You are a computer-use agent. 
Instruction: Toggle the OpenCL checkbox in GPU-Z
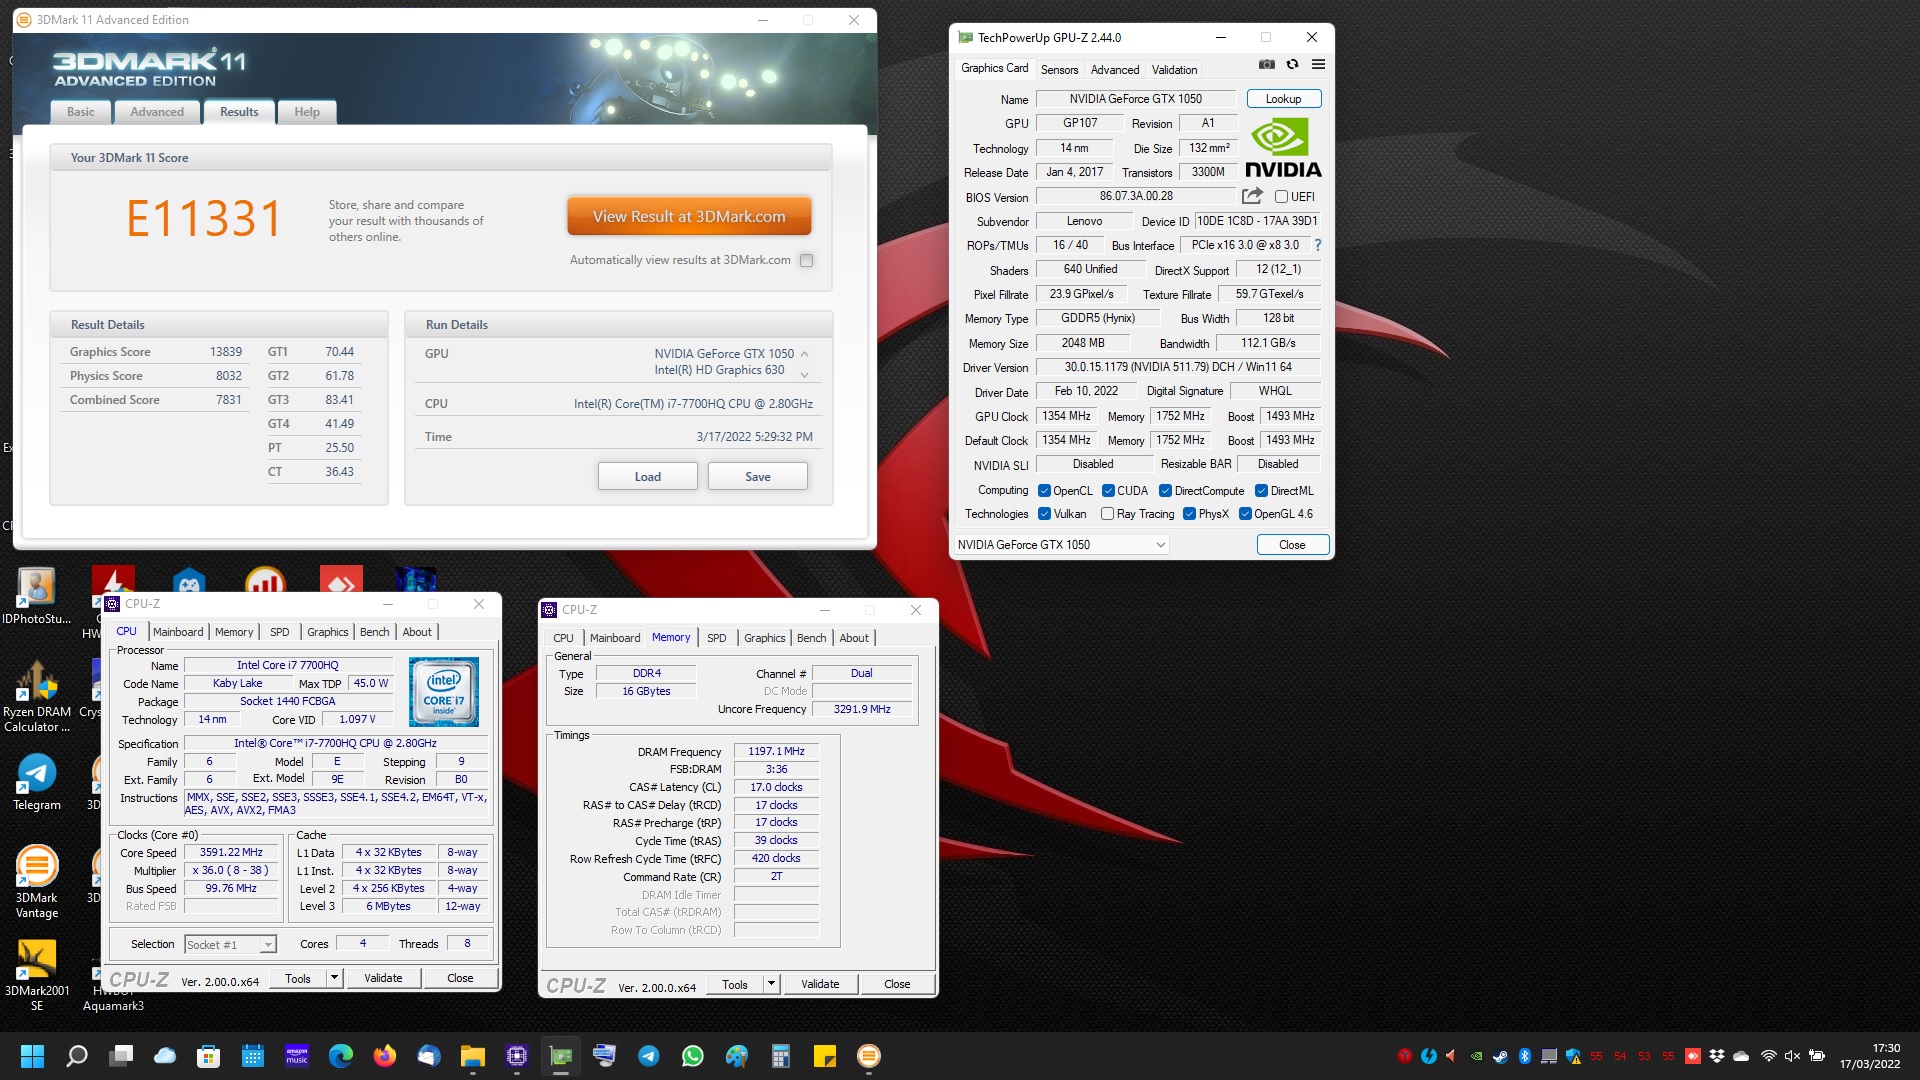coord(1044,491)
